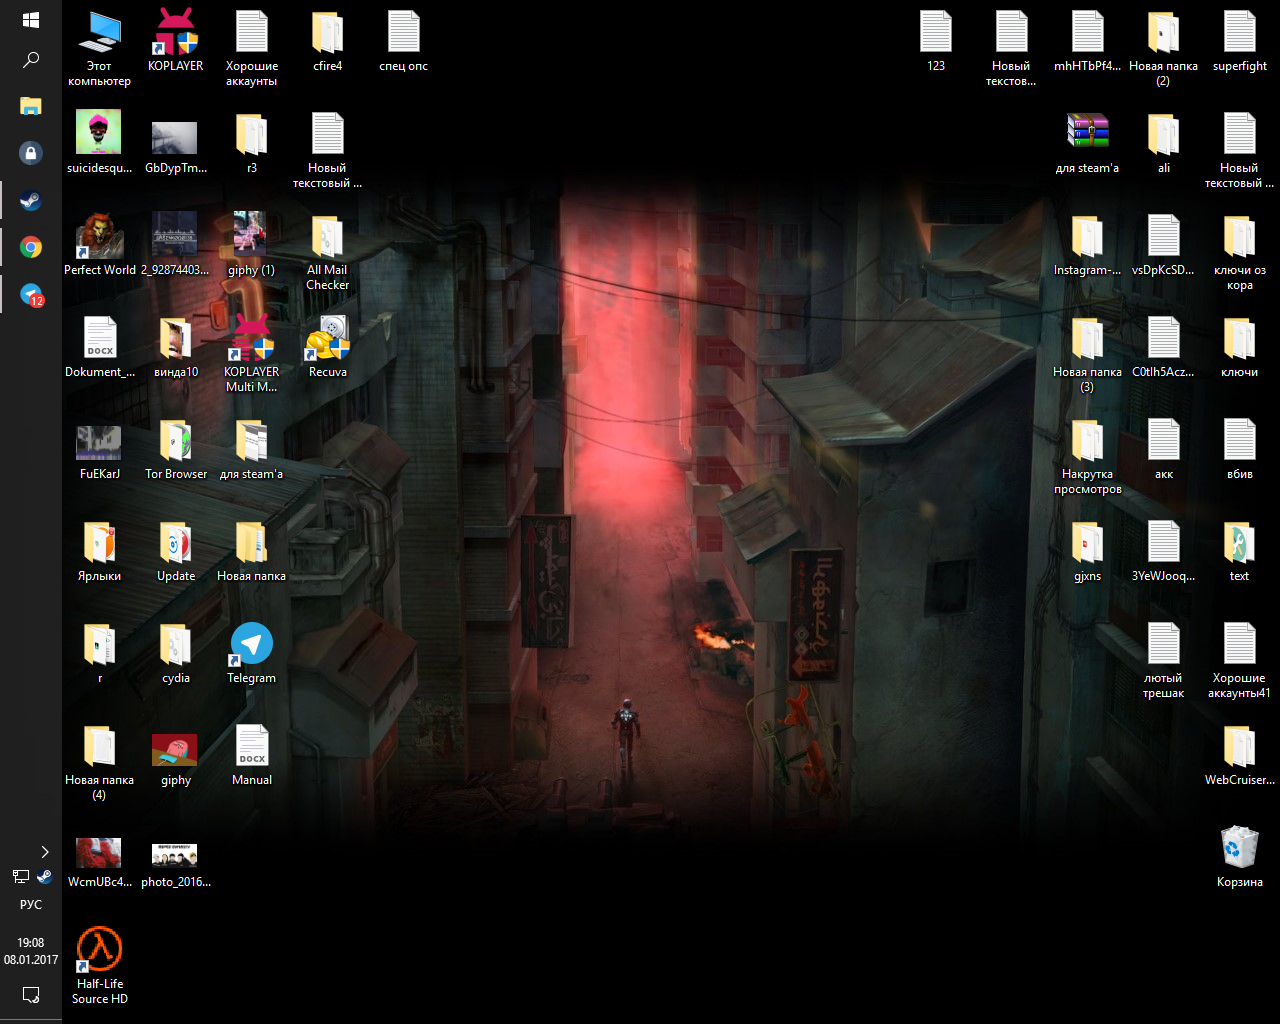Select the WebCruiser... folder

(1240, 755)
